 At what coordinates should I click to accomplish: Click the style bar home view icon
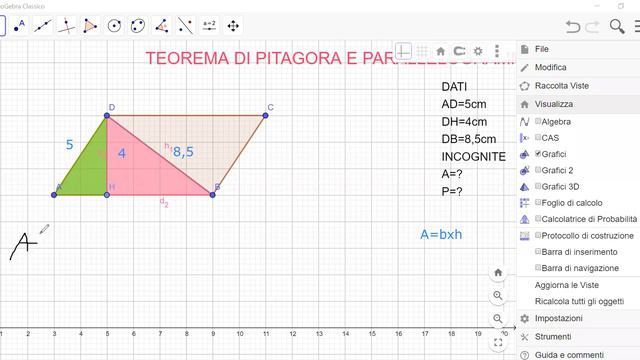click(x=440, y=51)
